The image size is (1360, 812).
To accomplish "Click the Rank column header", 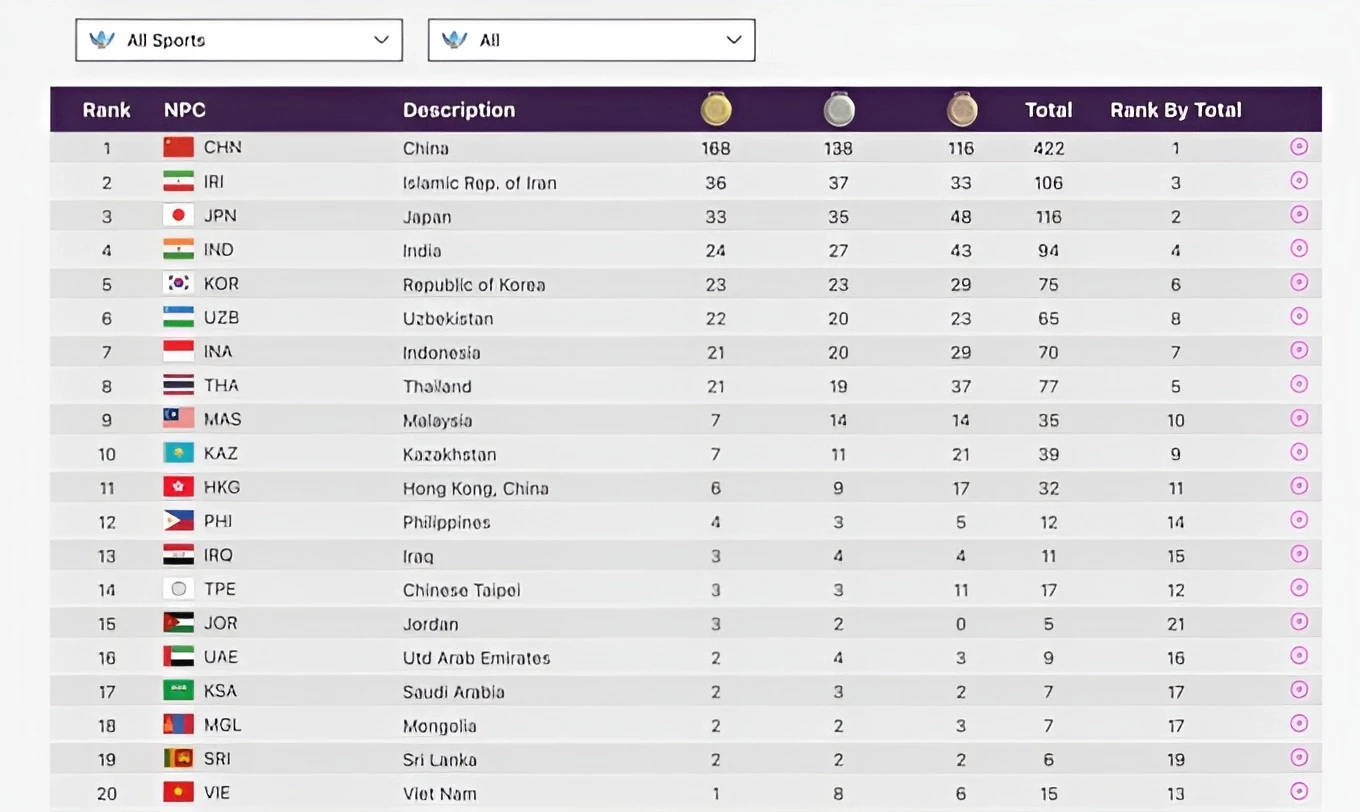I will pos(107,110).
